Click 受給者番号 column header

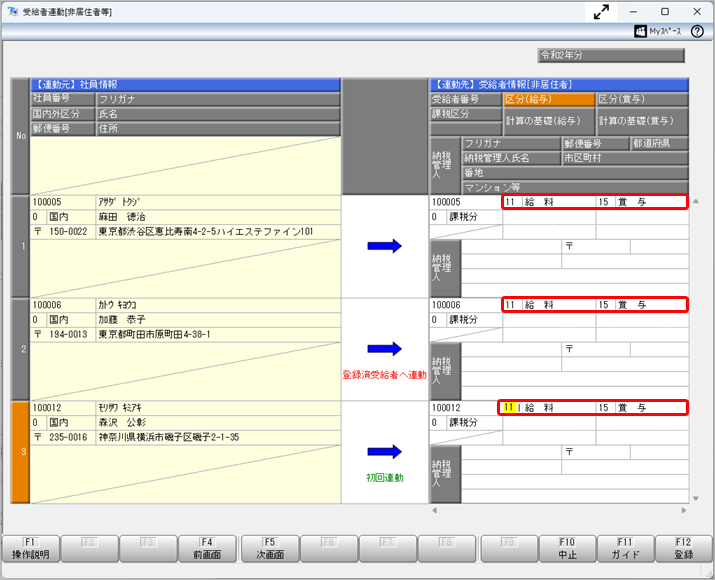(466, 99)
